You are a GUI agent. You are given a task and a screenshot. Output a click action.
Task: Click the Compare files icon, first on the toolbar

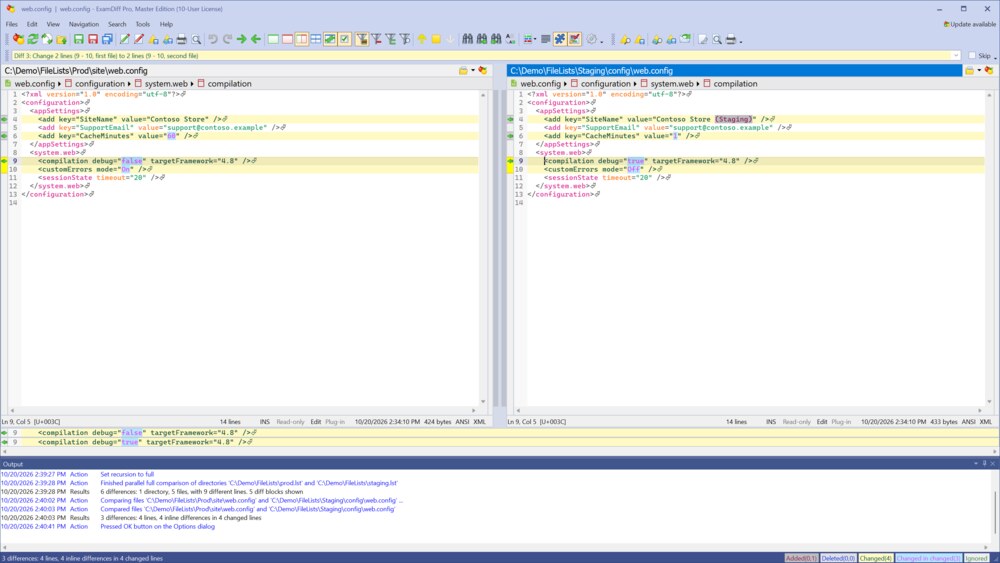[18, 40]
